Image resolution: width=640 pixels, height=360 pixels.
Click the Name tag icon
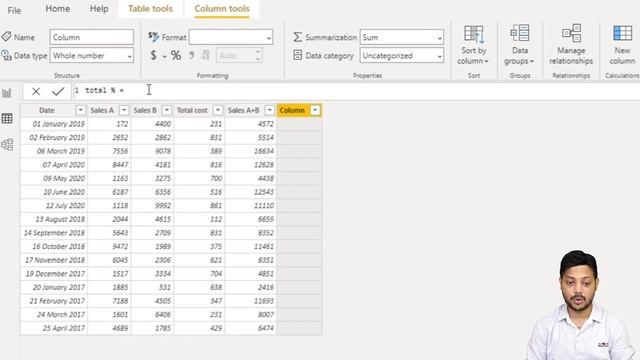coord(6,37)
